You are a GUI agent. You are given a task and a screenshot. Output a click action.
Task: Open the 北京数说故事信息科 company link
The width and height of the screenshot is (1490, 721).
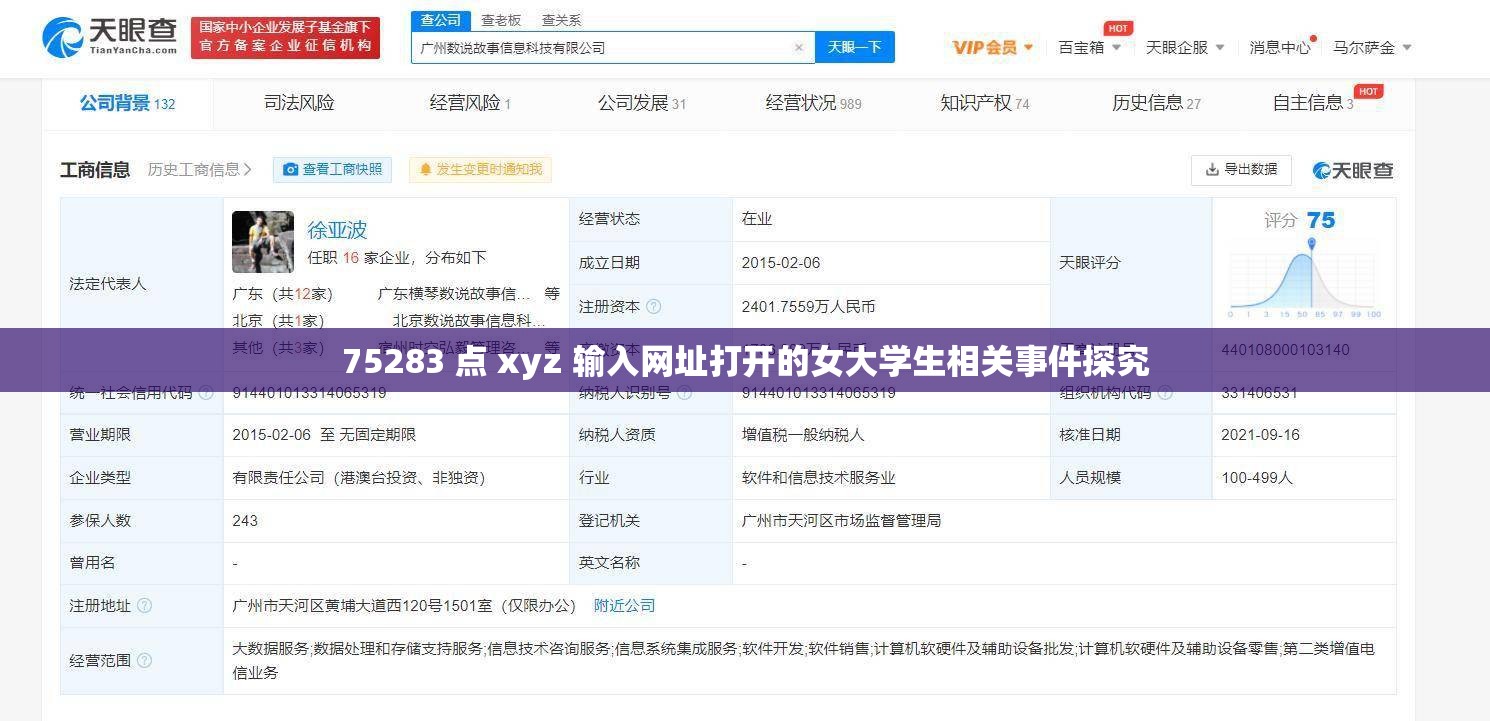click(469, 321)
